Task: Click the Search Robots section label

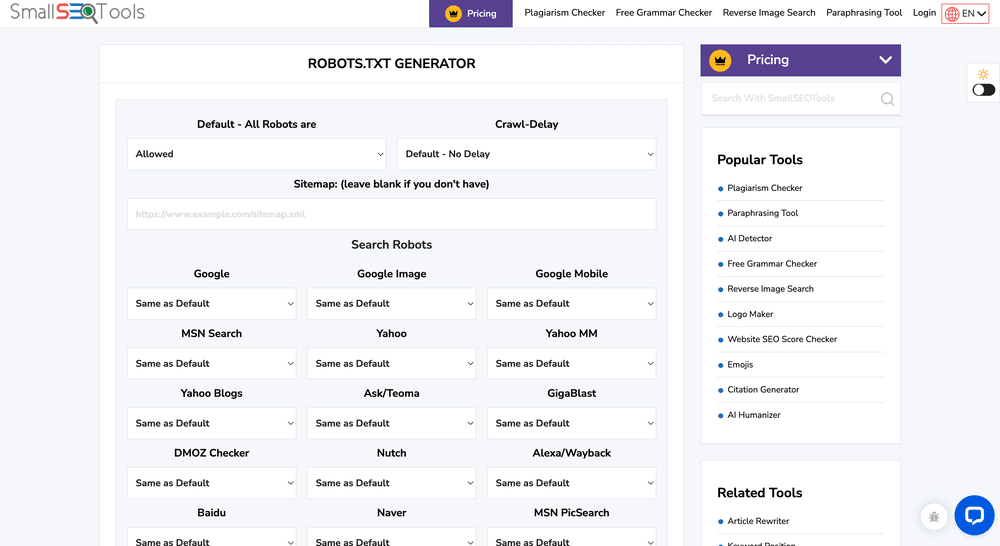Action: click(x=392, y=245)
